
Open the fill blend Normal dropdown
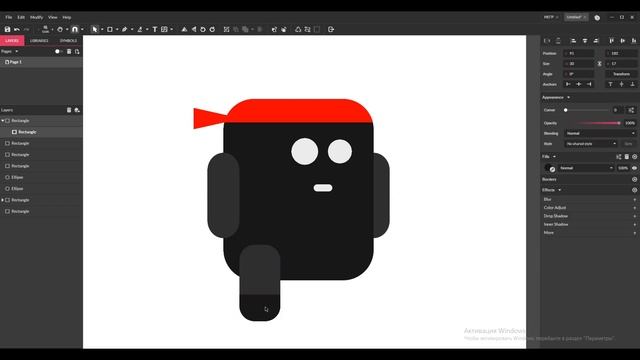click(586, 168)
